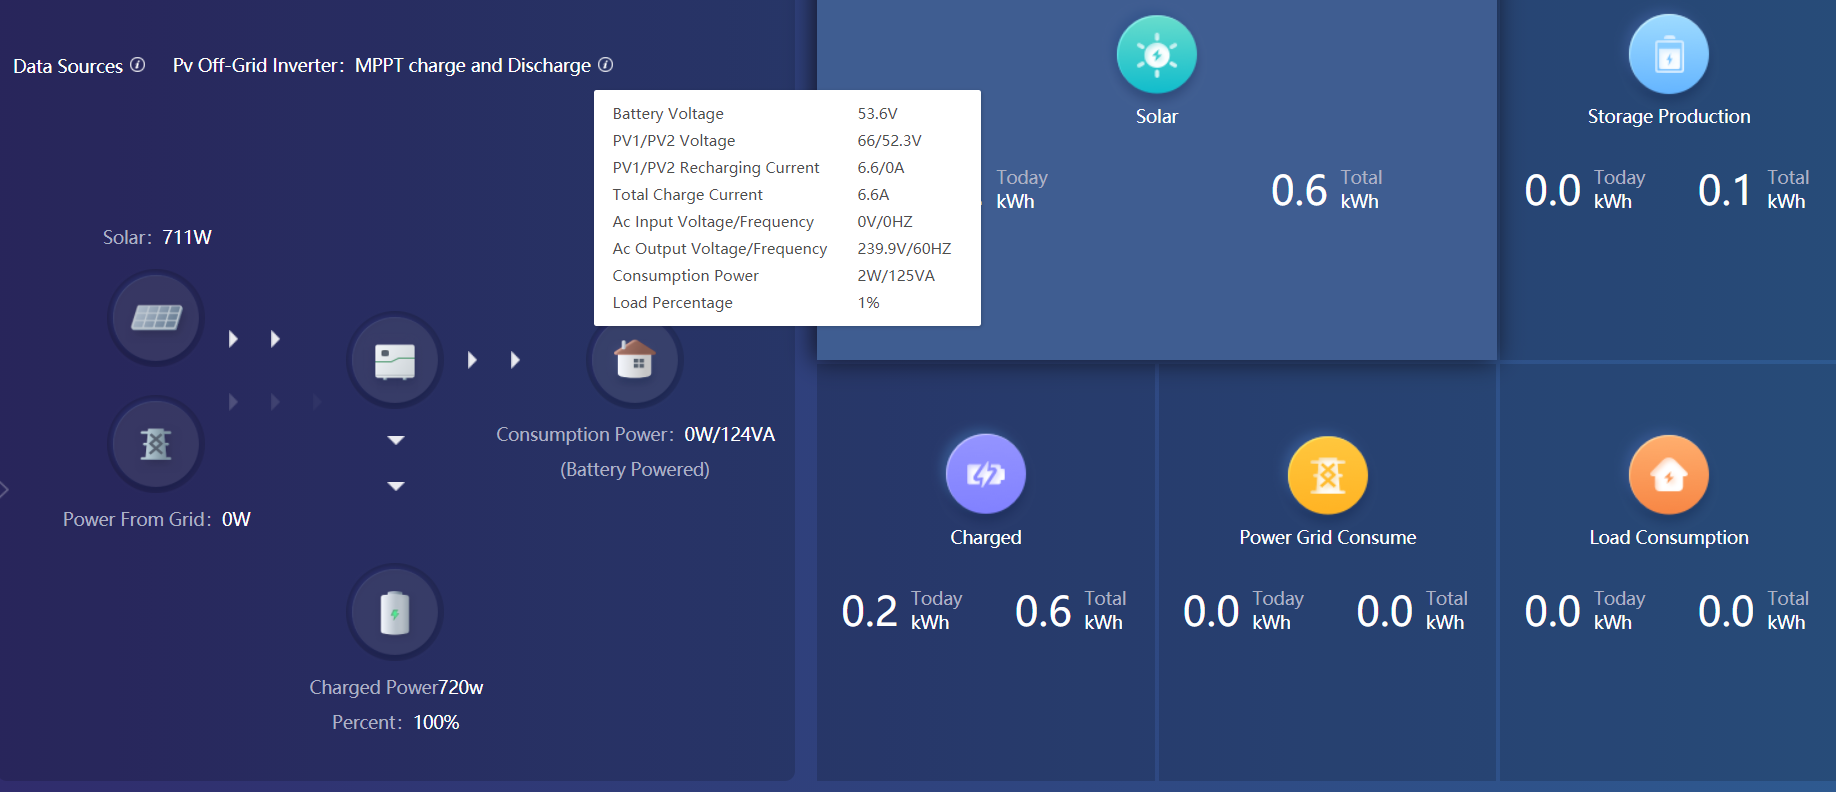Select the 'Charged Power720w' reading
1836x792 pixels.
(396, 687)
